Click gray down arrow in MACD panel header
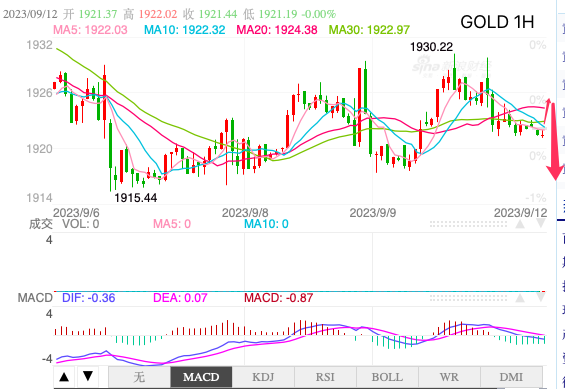The image size is (565, 389). click(x=540, y=298)
